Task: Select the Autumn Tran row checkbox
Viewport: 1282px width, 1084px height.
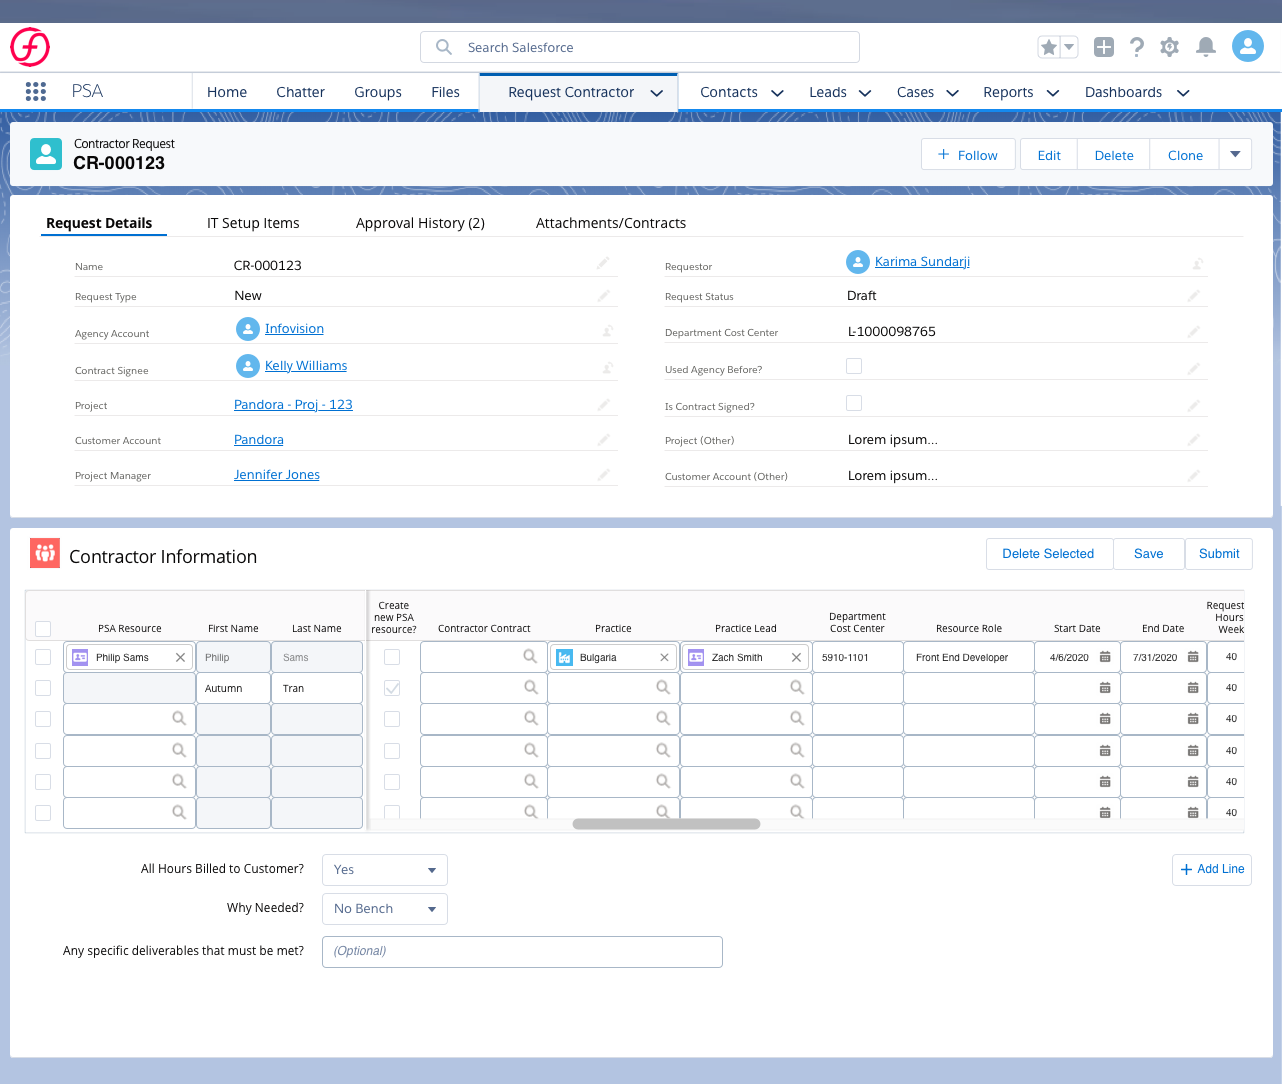Action: (43, 688)
